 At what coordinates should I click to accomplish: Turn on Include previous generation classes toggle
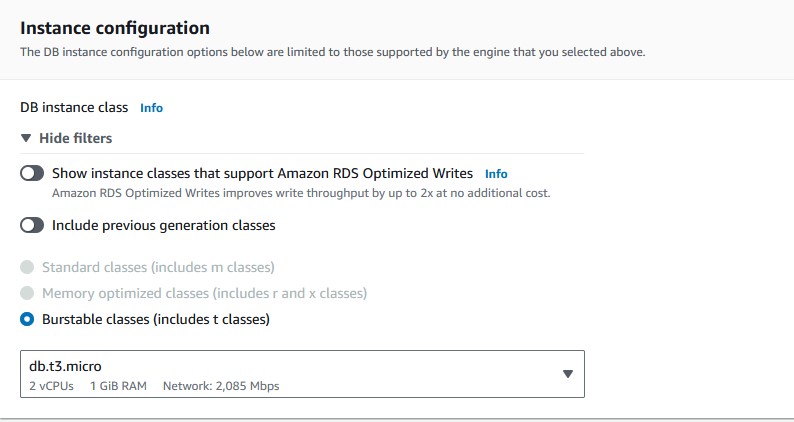point(32,225)
